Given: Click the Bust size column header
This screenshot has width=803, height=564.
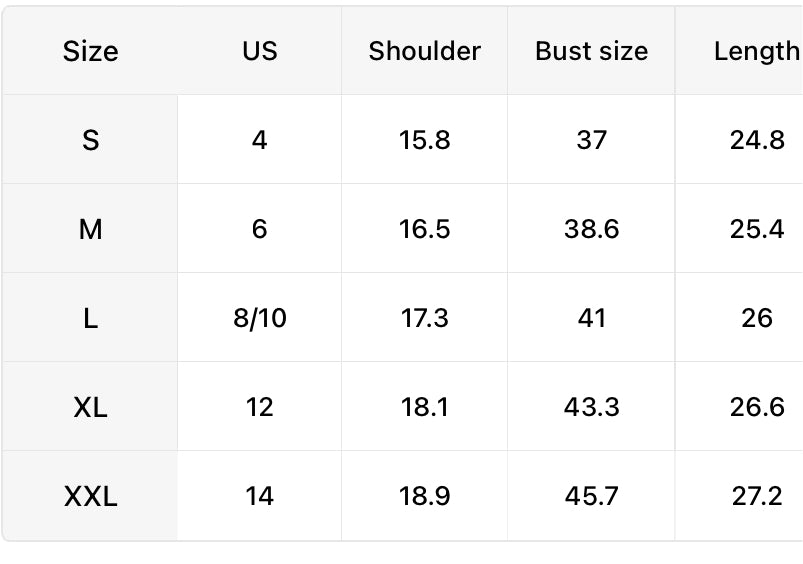Looking at the screenshot, I should click(591, 51).
